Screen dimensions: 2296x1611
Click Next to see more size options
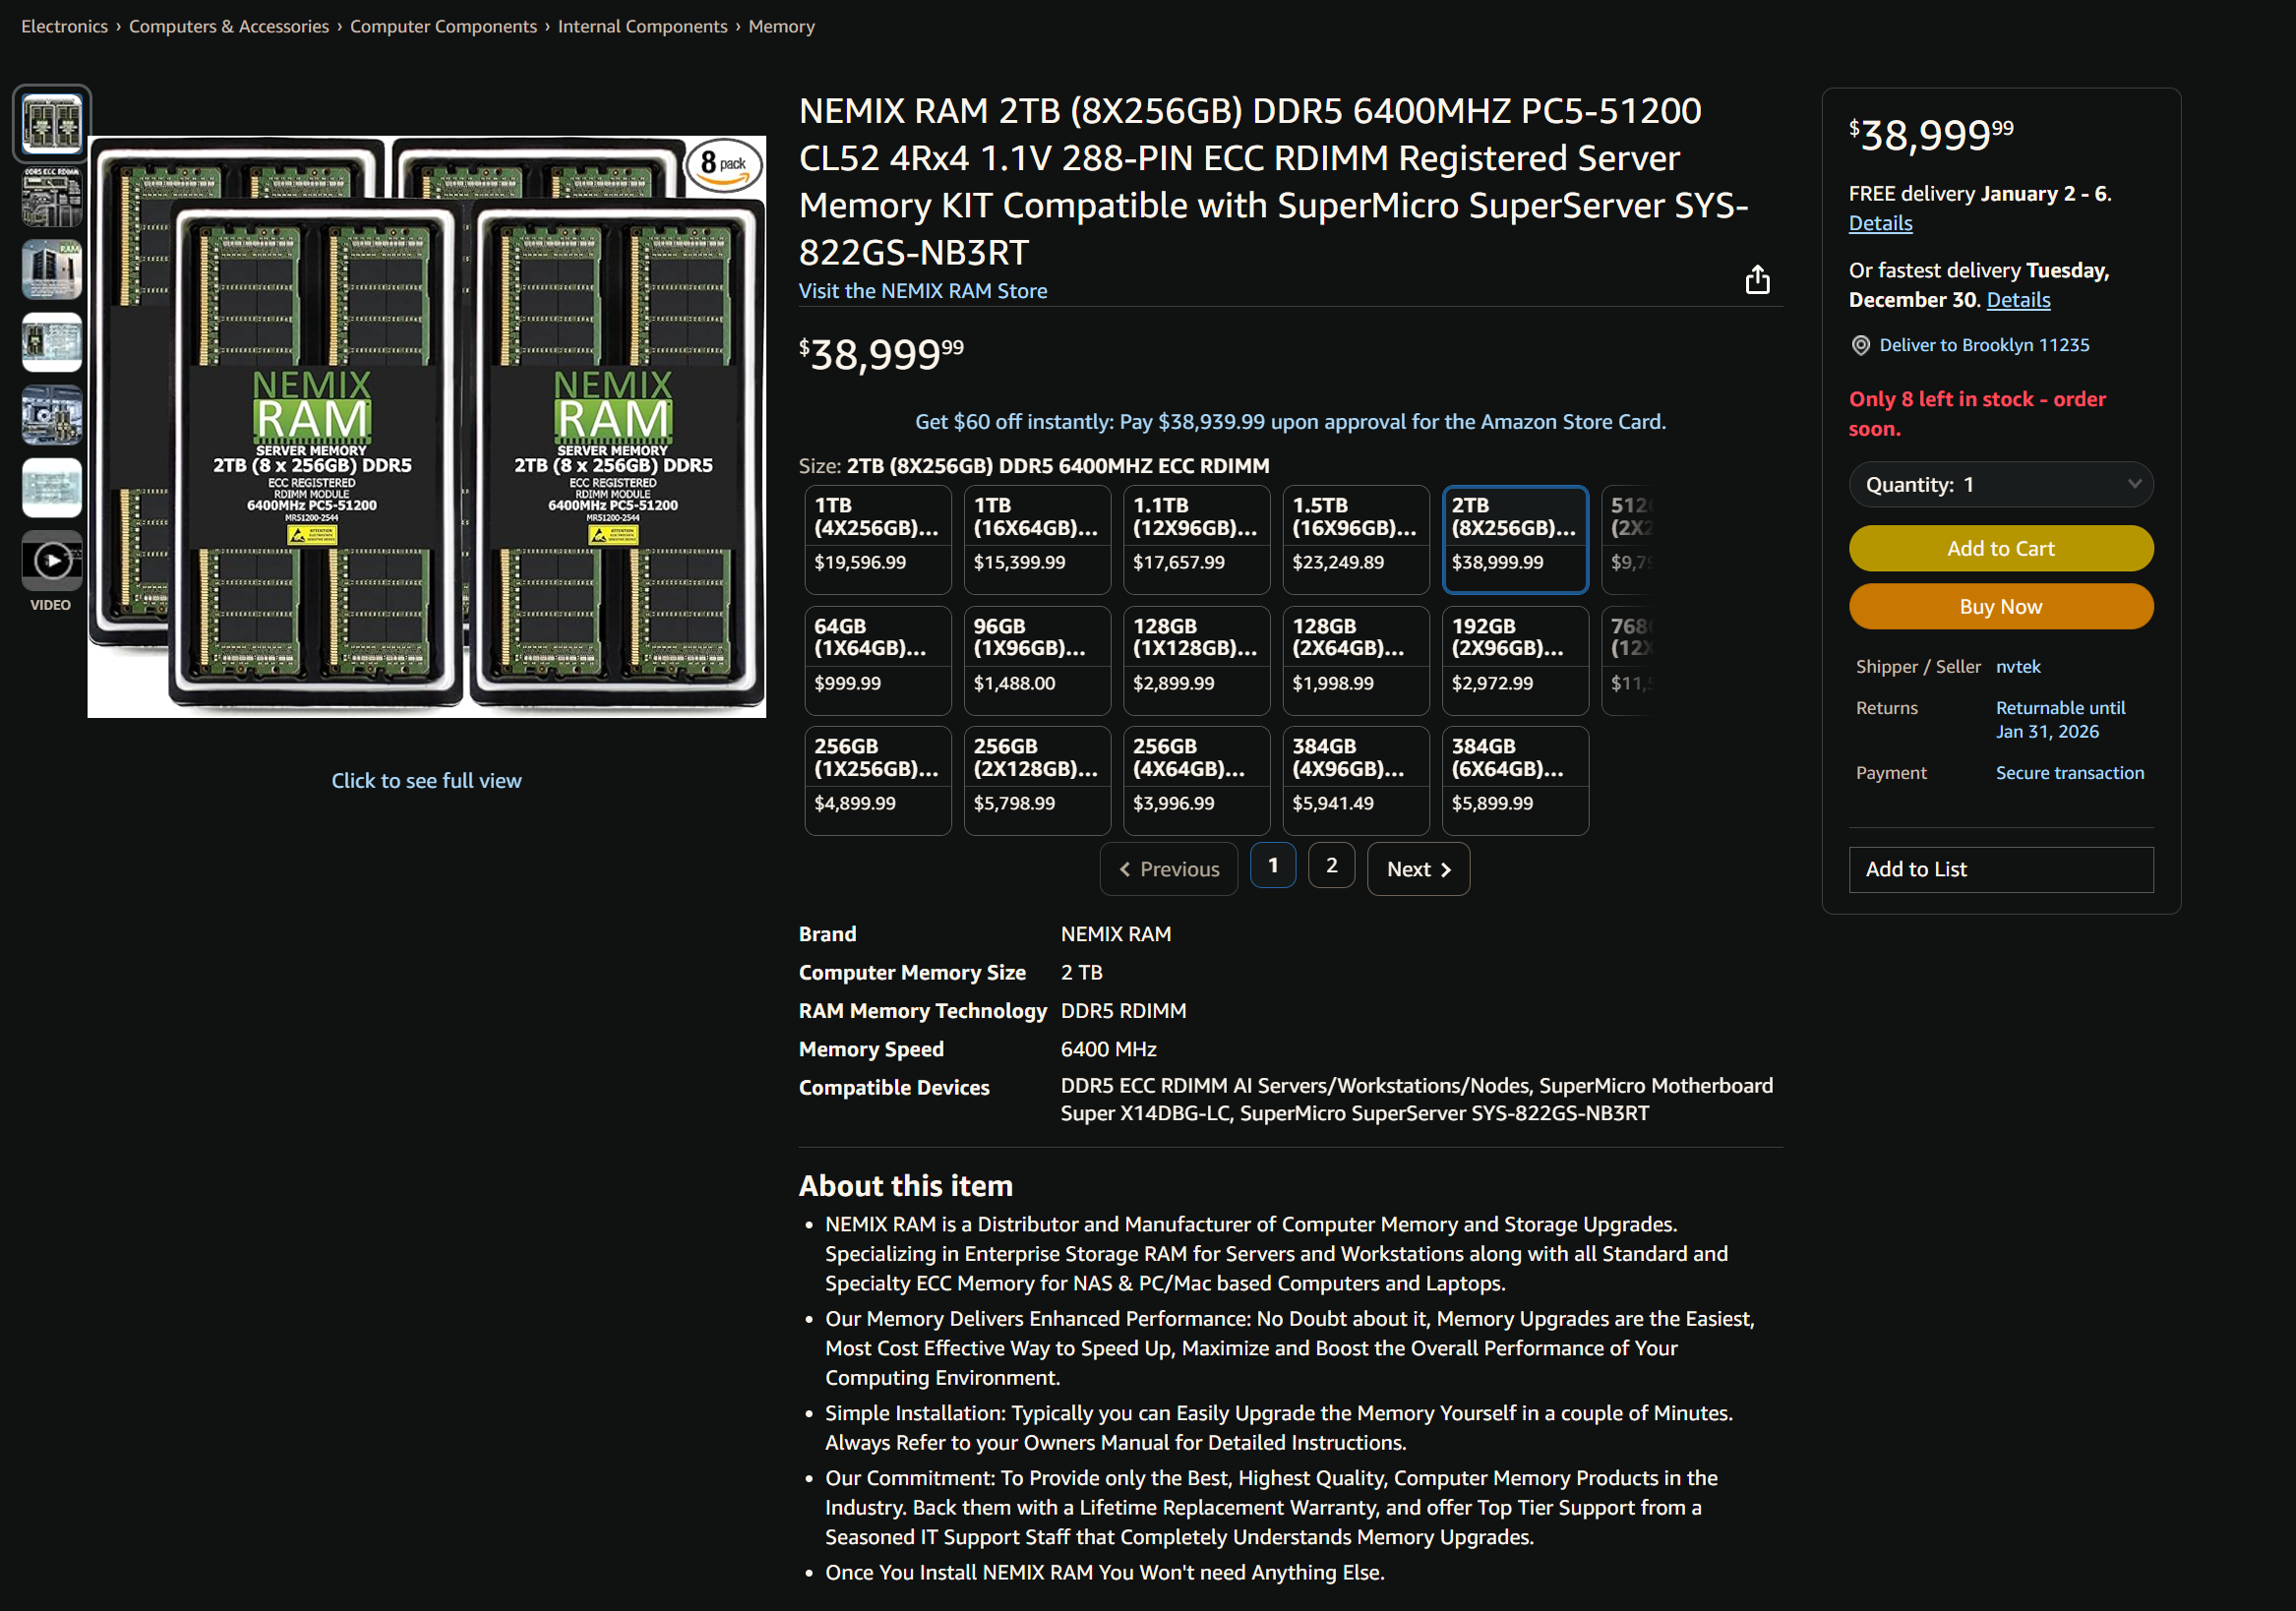[x=1418, y=868]
